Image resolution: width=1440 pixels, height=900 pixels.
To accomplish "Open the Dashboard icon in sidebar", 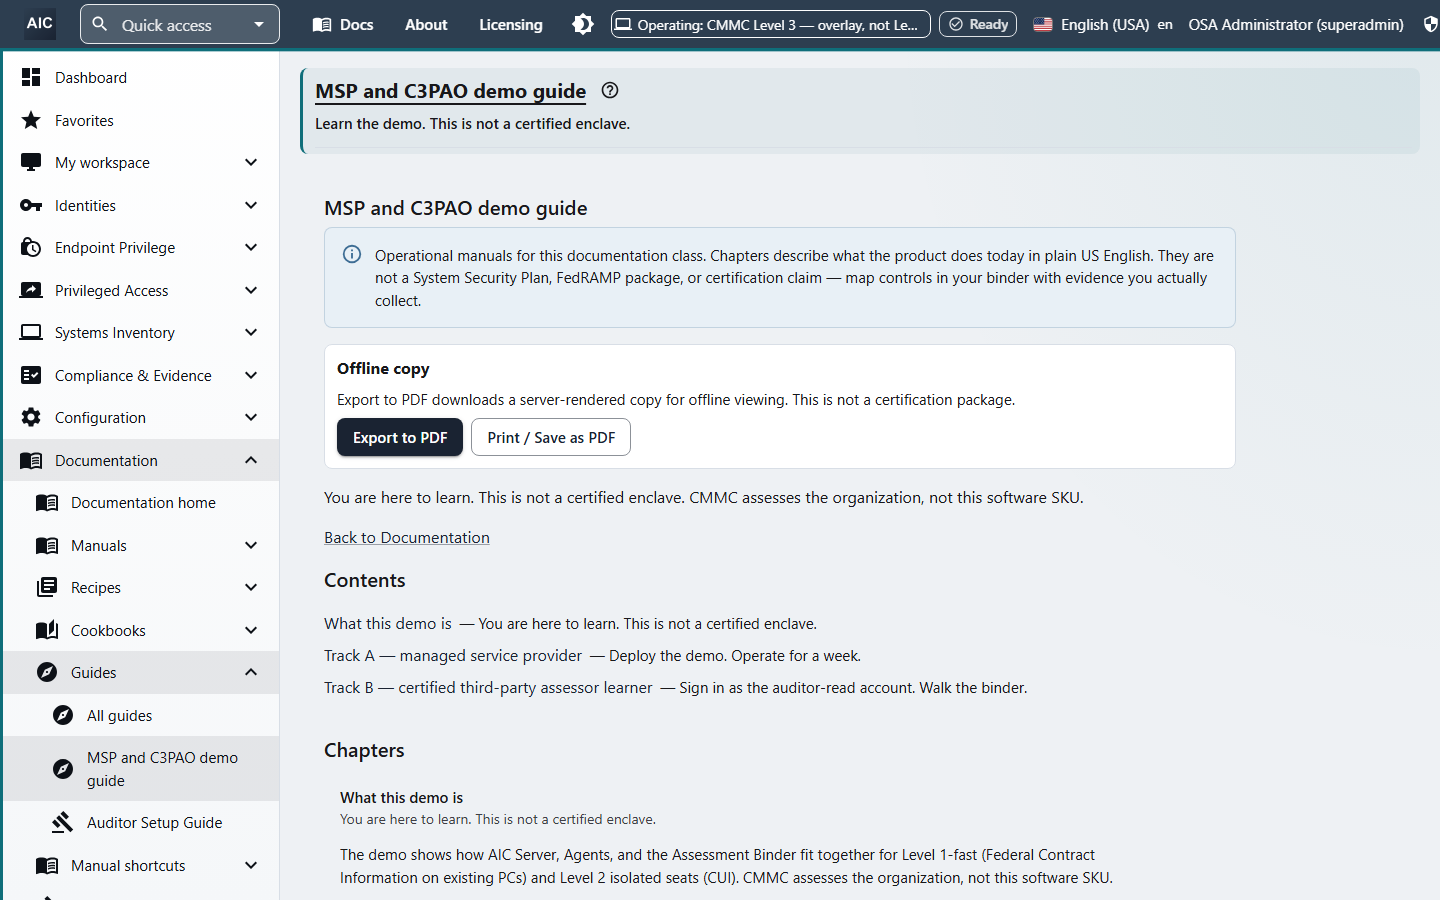I will pyautogui.click(x=31, y=77).
